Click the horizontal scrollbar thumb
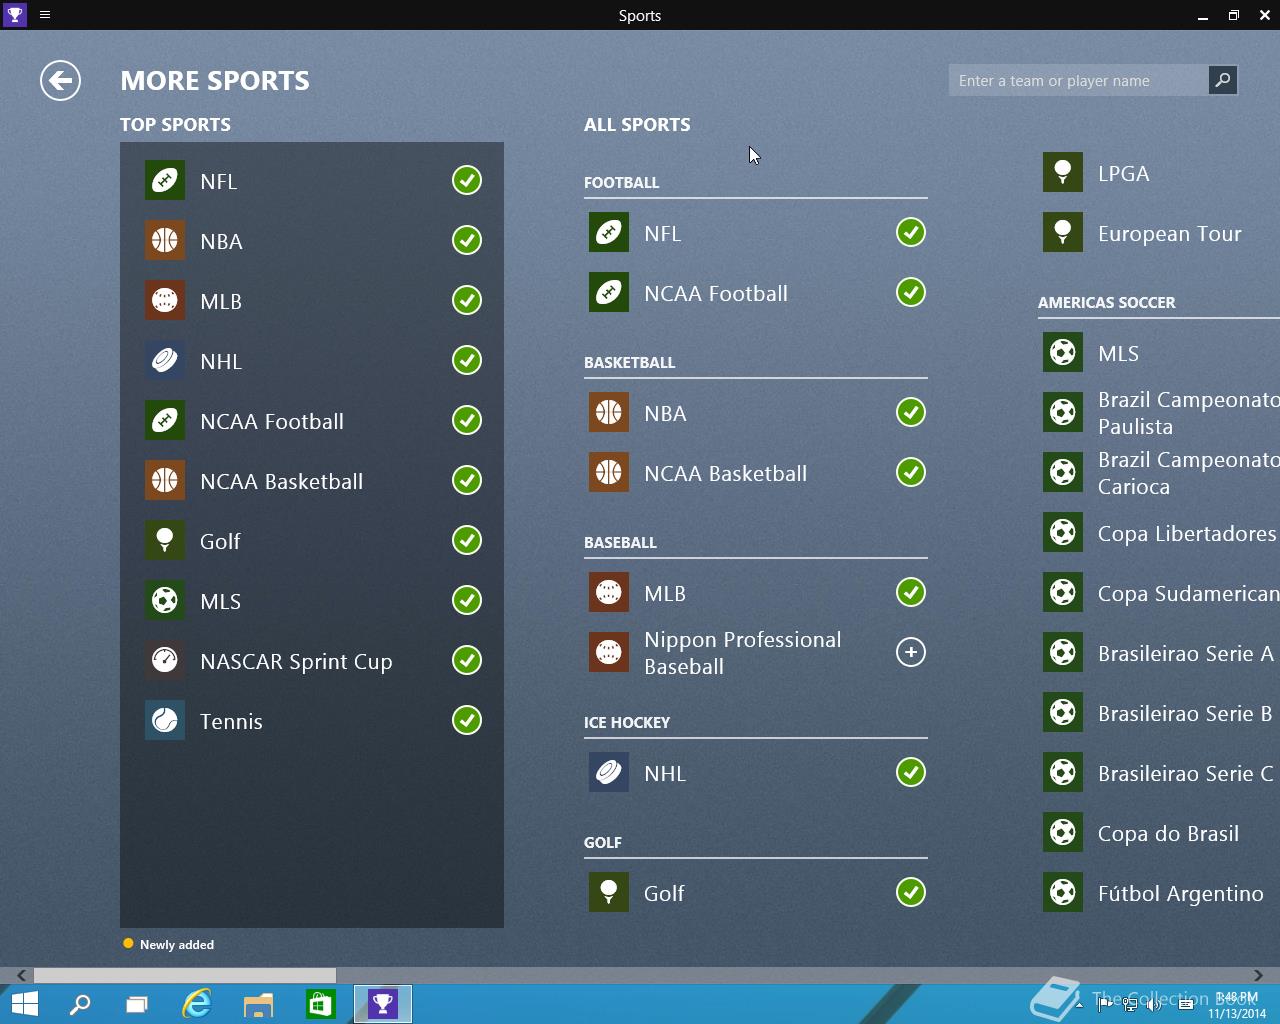The image size is (1280, 1024). point(185,975)
